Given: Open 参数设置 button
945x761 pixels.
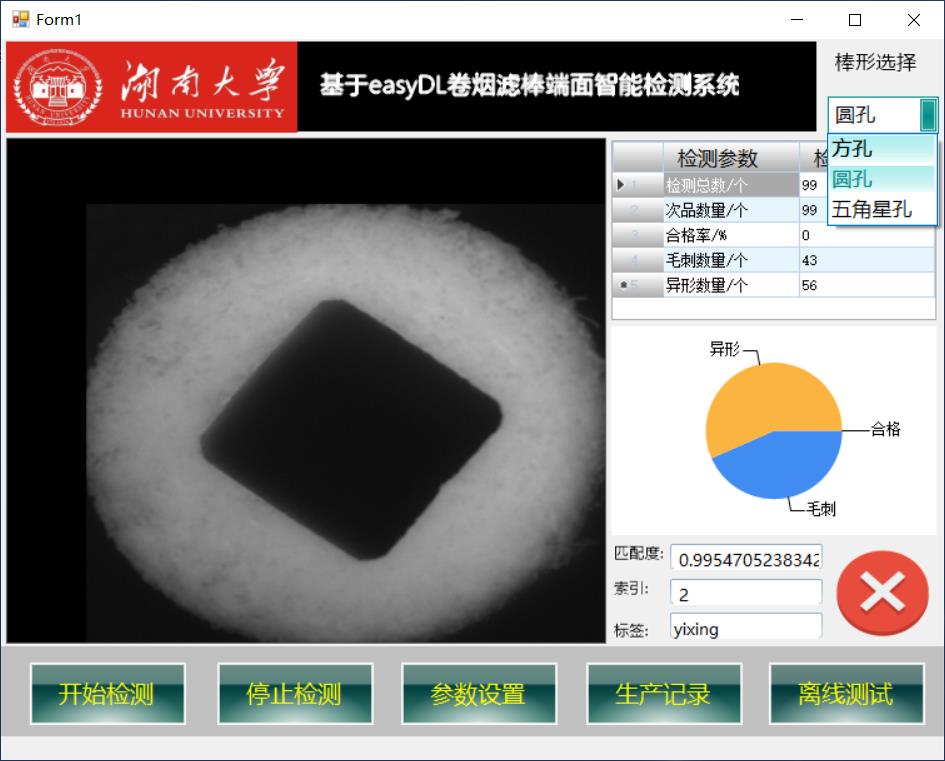Looking at the screenshot, I should point(479,694).
